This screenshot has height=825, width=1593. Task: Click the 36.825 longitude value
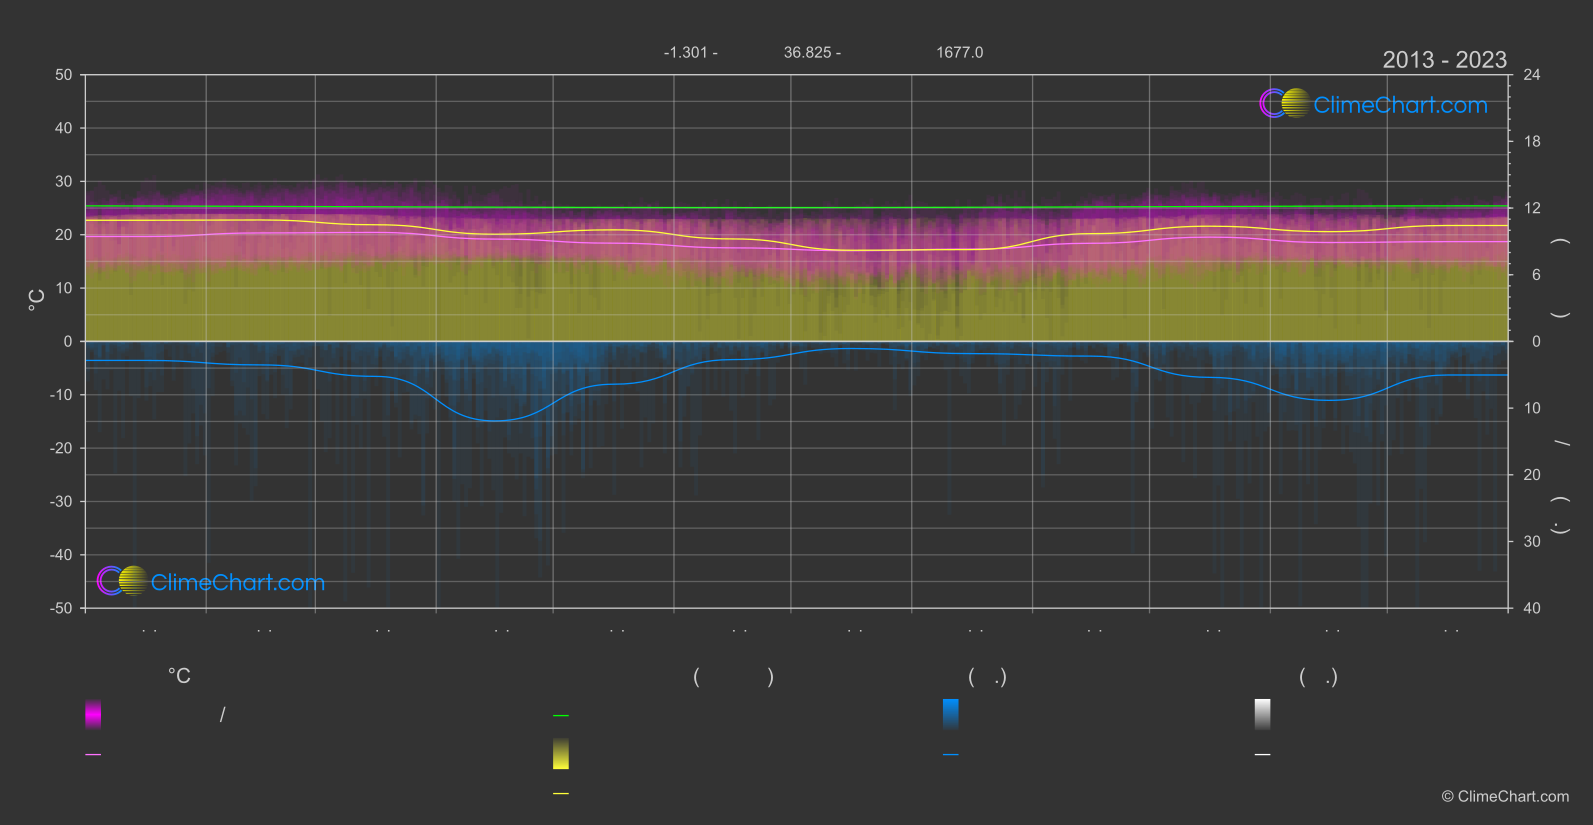(x=807, y=52)
